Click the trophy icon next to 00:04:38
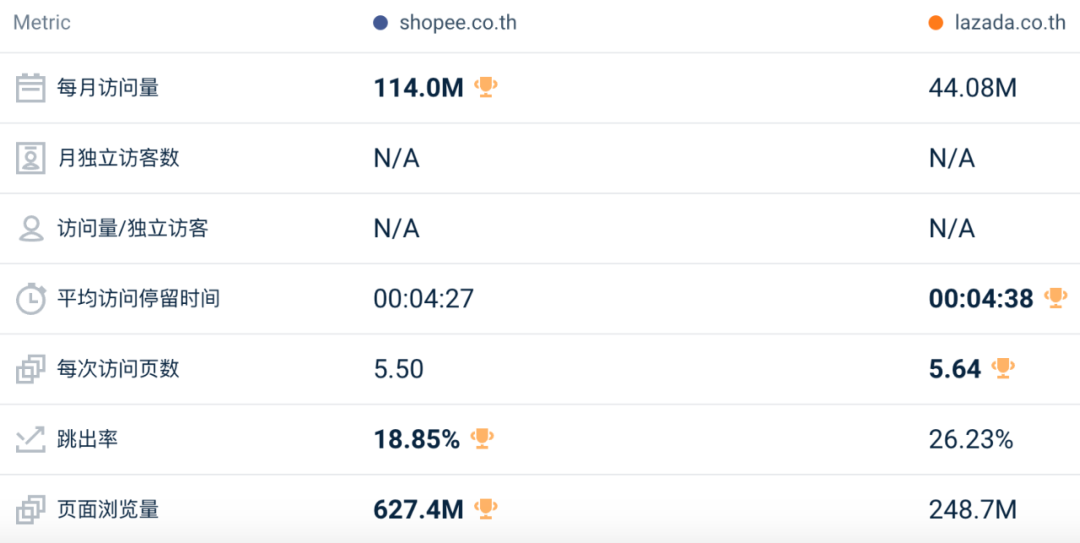 [1055, 298]
